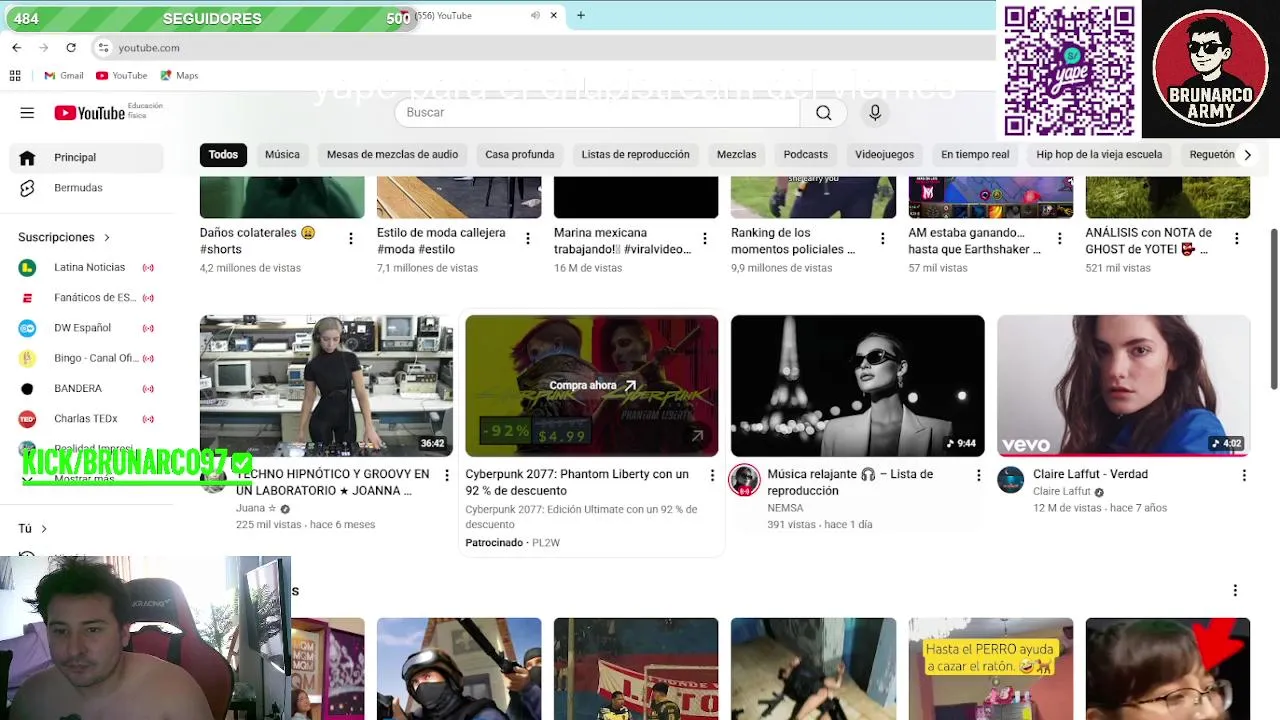Play Claire Laffut vevo thumbnail
Screen dimensions: 1280x720
[x=1123, y=386]
